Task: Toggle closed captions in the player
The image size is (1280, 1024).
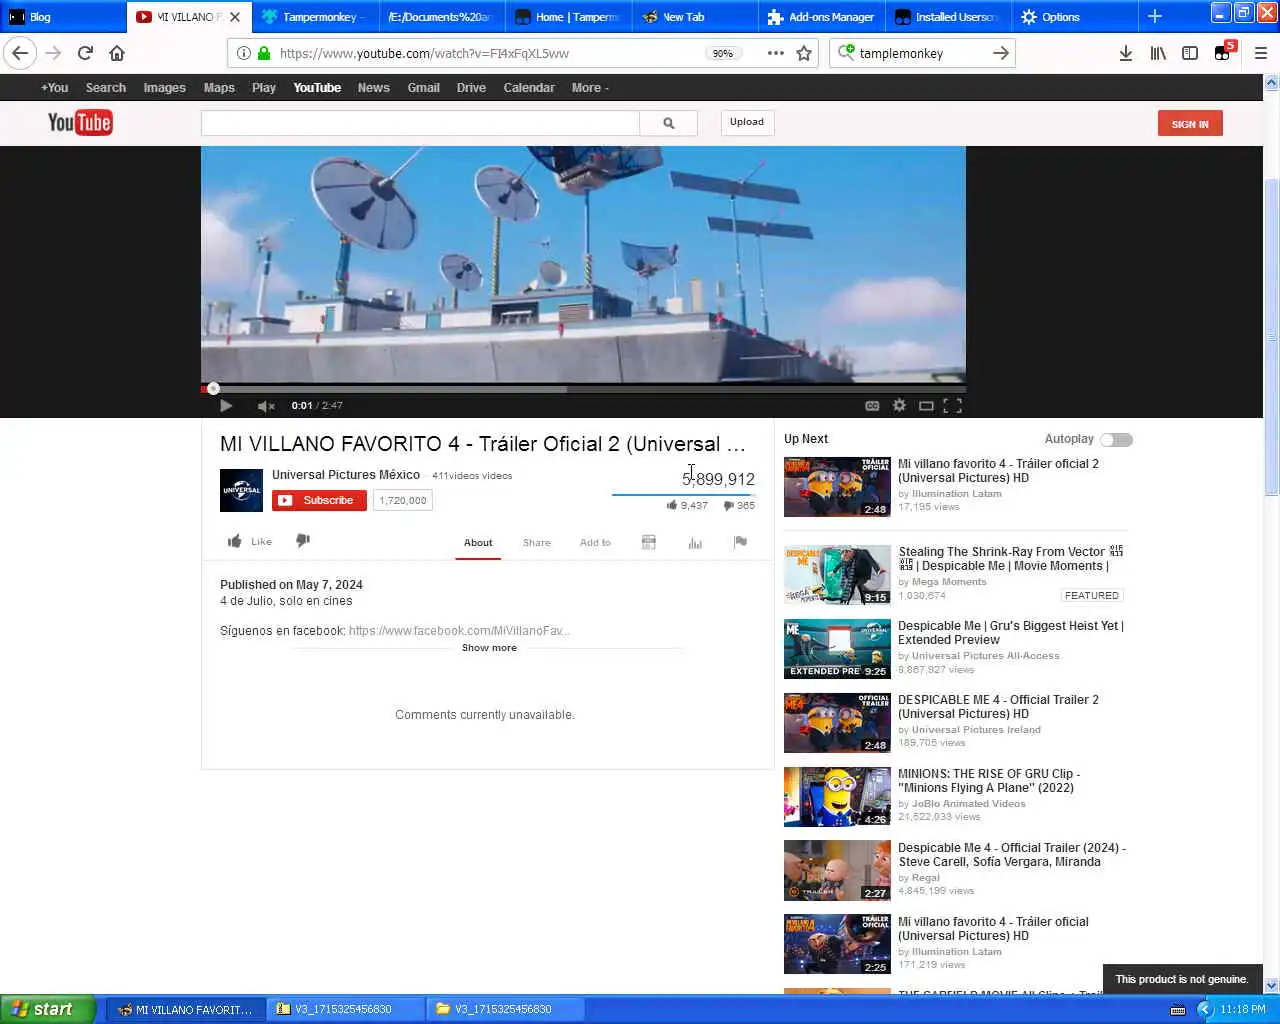Action: pos(872,405)
